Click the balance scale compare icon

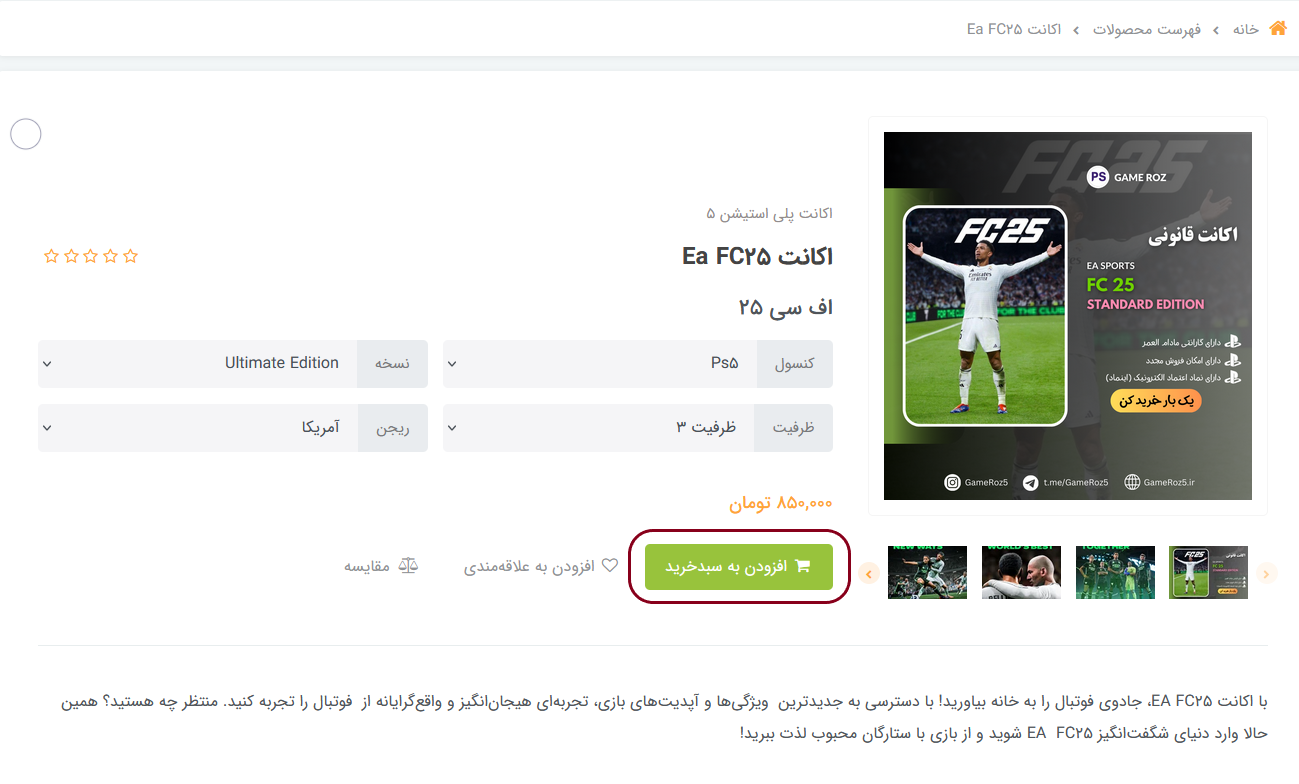coord(407,566)
